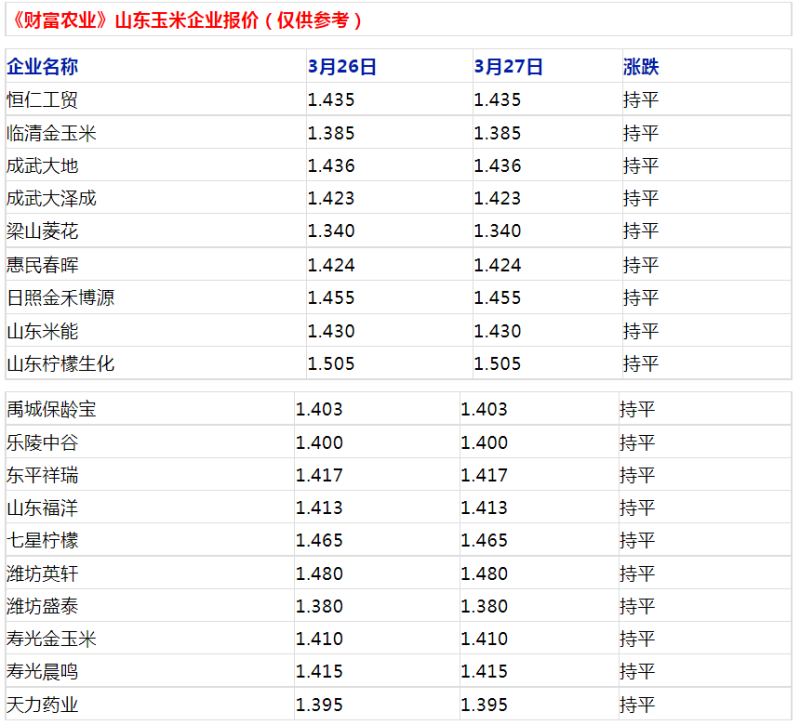Screen dimensions: 800x725
Task: Click the company name 日照金禾博源
Action: pos(61,297)
